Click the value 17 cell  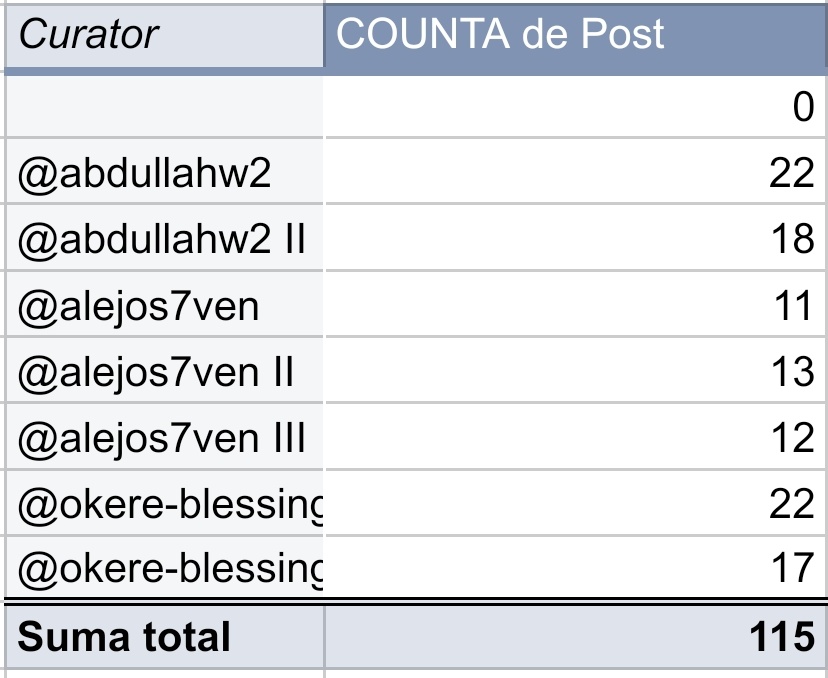pyautogui.click(x=576, y=567)
